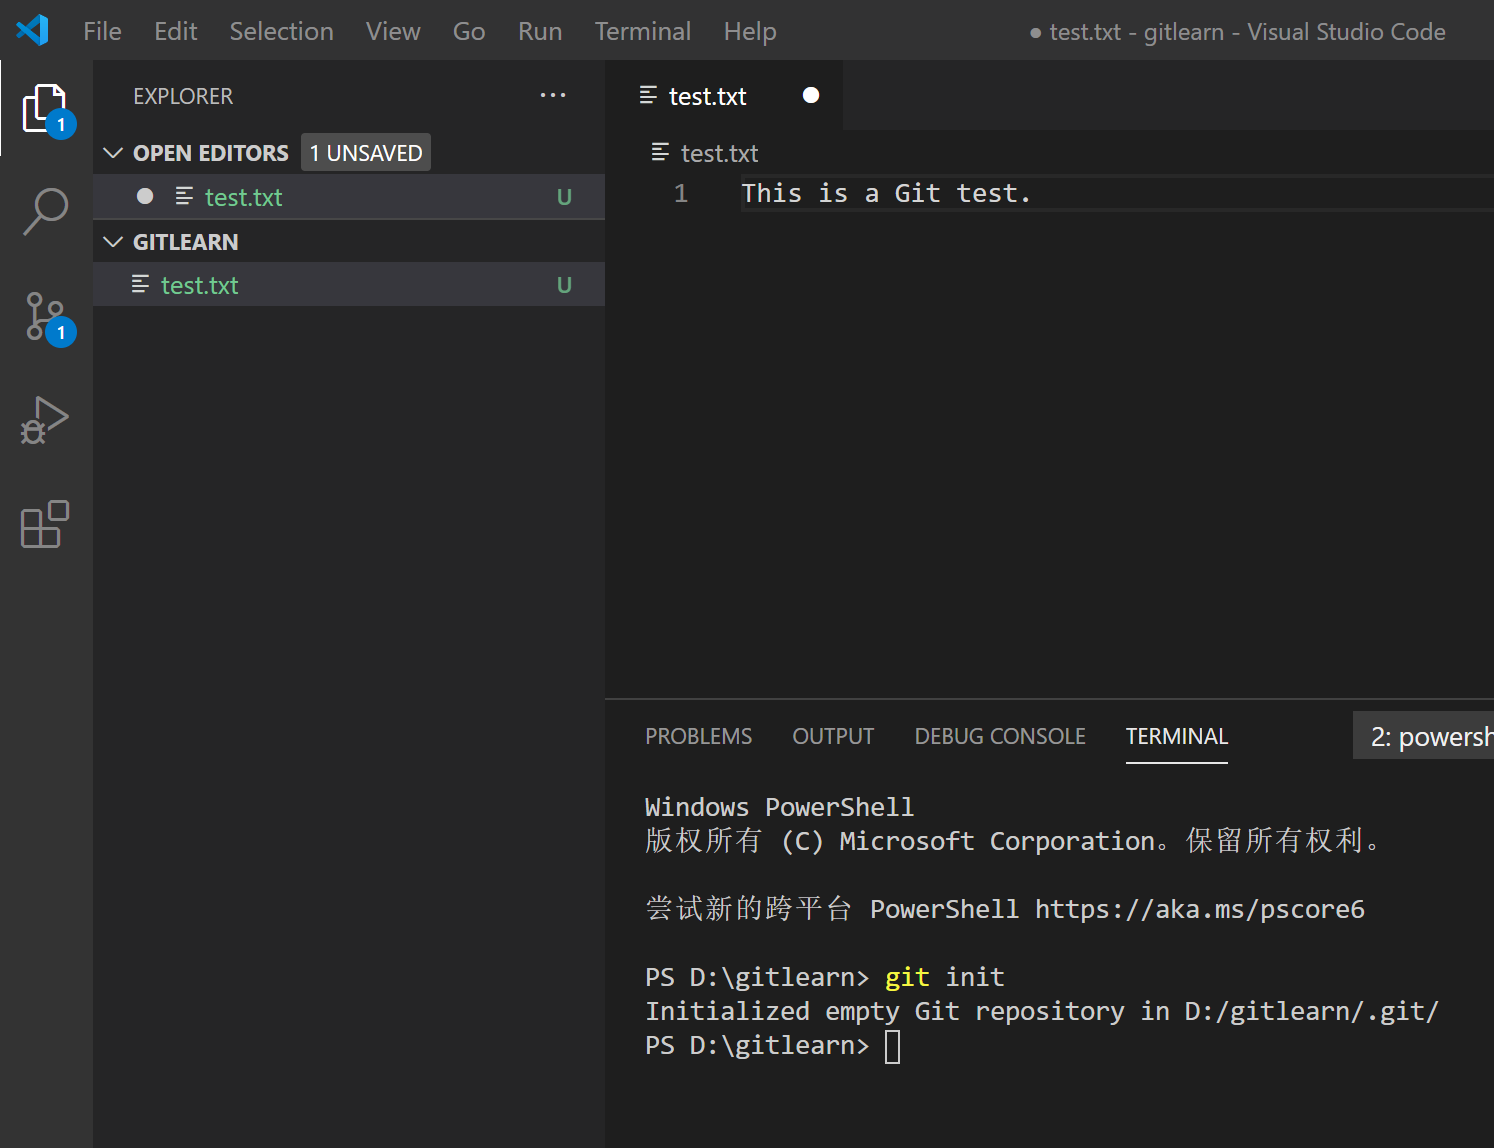Click the test.txt breadcrumb above editor

pos(718,153)
